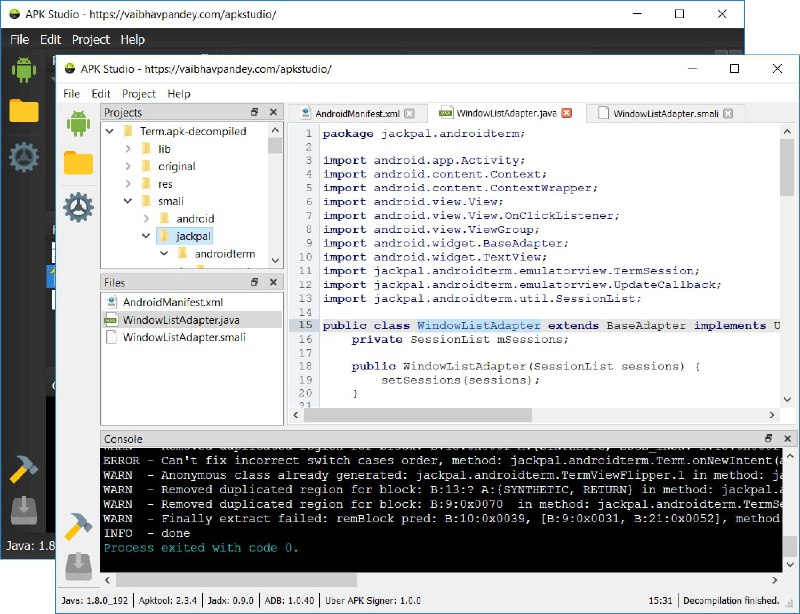Click the yellow folder icon in front window toolbar
Screen dimensions: 800x614
tap(78, 163)
